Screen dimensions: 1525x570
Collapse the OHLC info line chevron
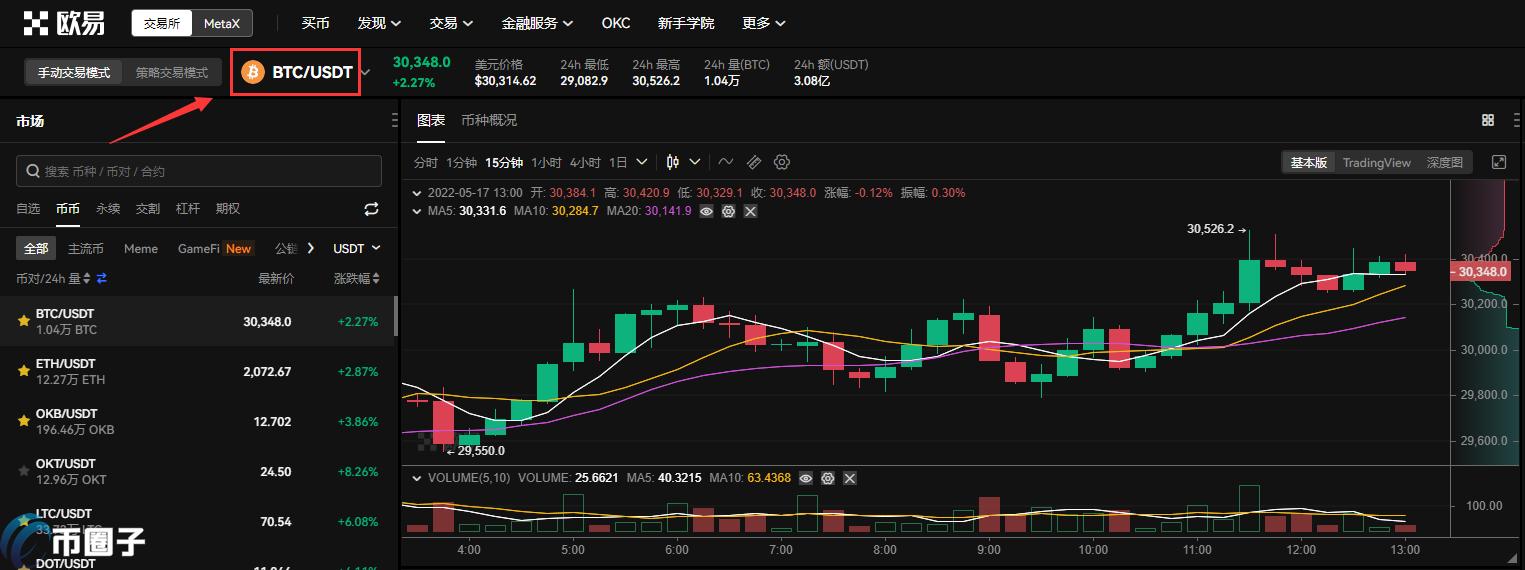pos(417,192)
